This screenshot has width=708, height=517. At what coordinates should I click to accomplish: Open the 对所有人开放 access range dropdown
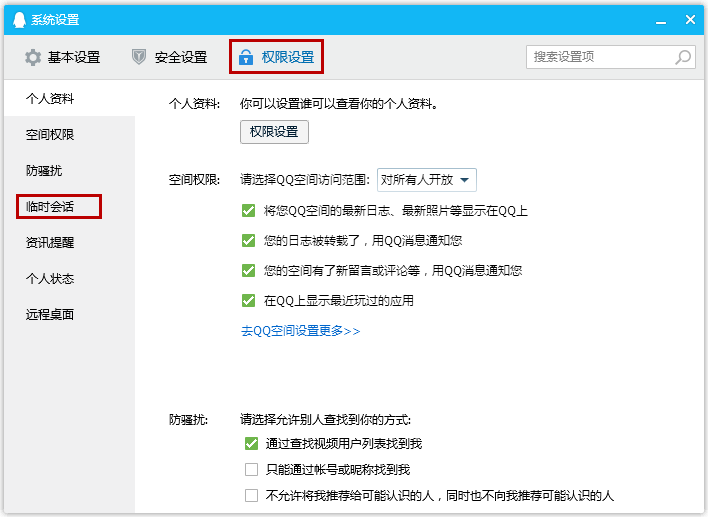coord(427,180)
